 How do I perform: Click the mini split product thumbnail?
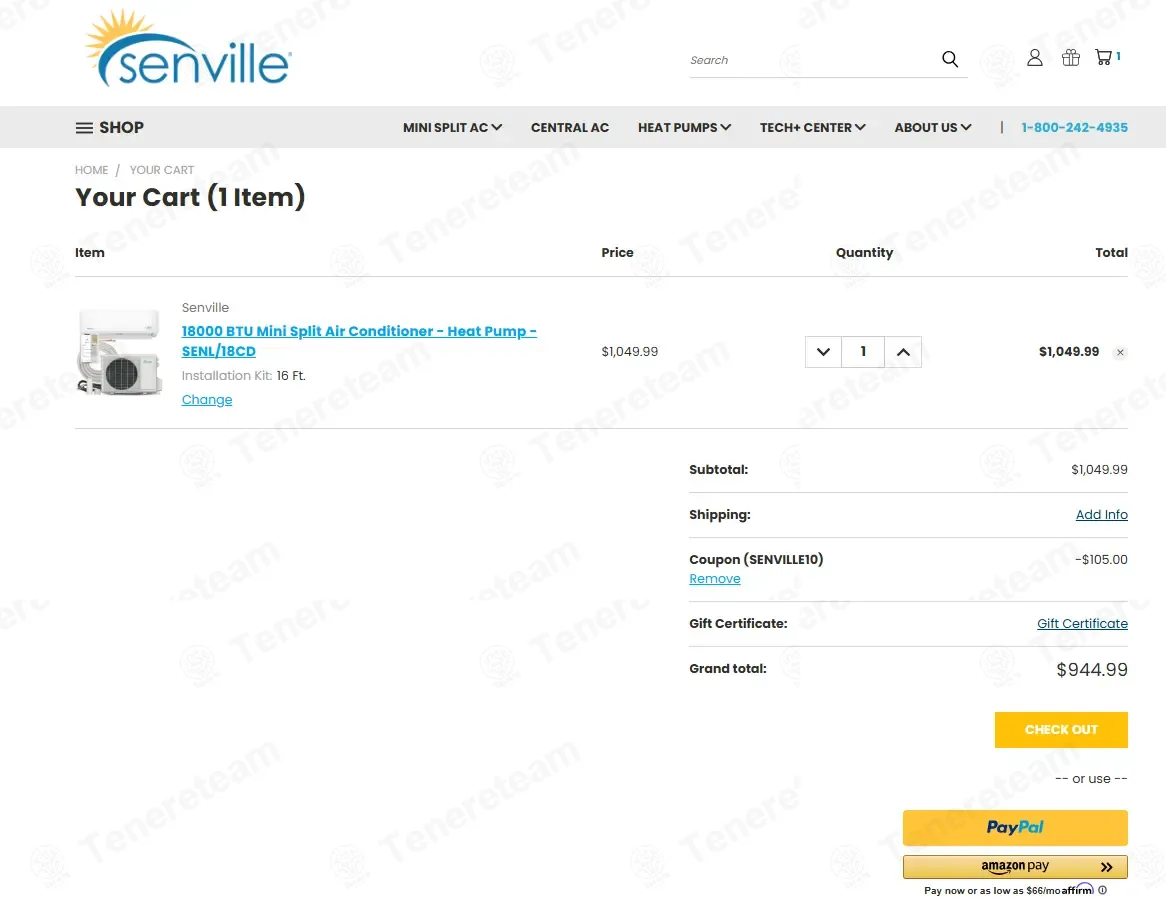(120, 352)
